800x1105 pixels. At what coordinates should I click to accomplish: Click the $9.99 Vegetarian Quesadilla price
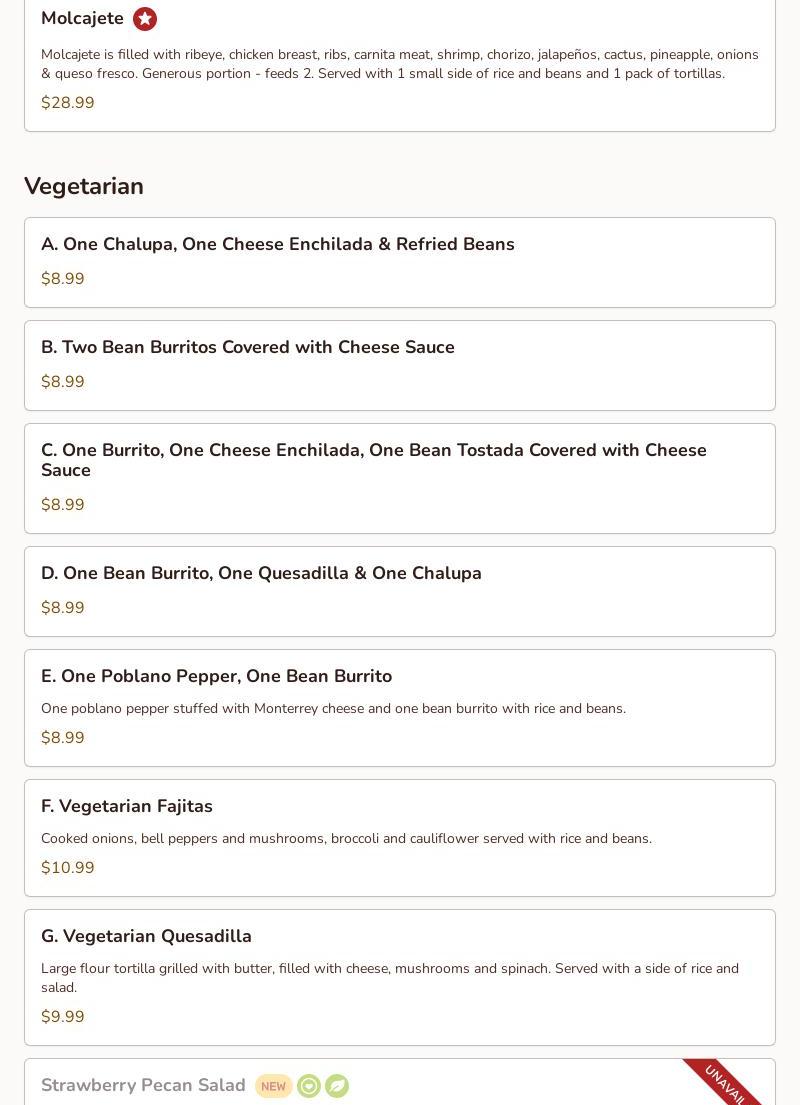pos(63,1017)
